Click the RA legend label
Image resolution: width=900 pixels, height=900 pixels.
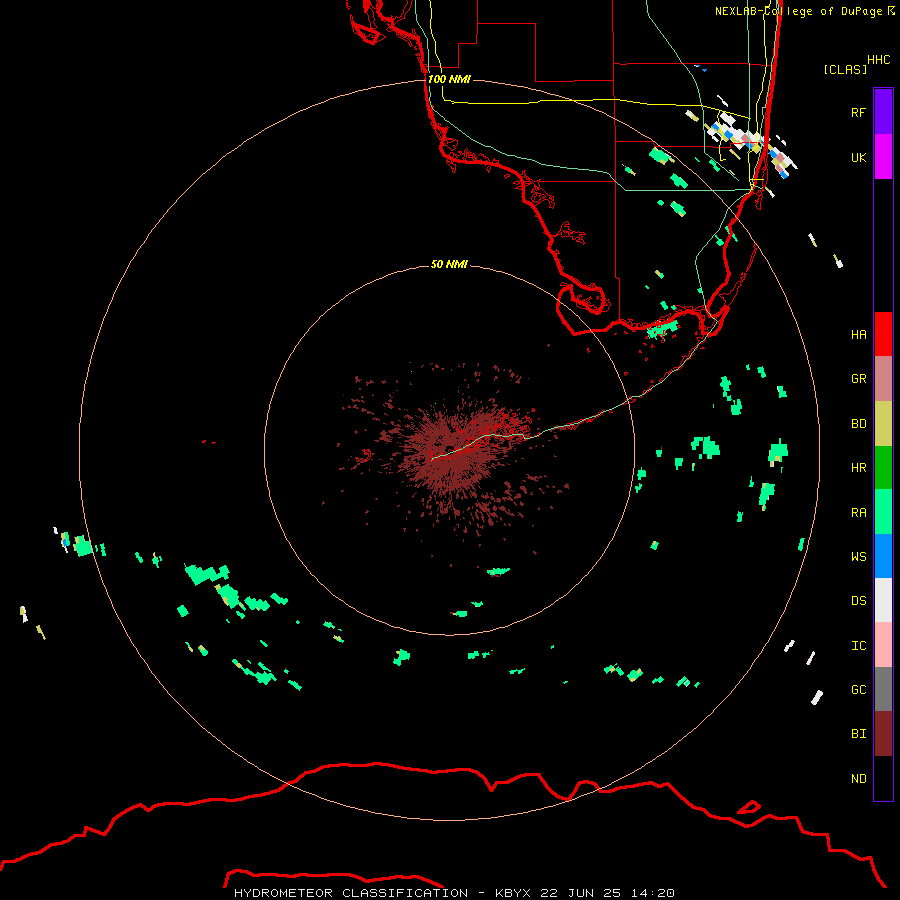(x=858, y=513)
